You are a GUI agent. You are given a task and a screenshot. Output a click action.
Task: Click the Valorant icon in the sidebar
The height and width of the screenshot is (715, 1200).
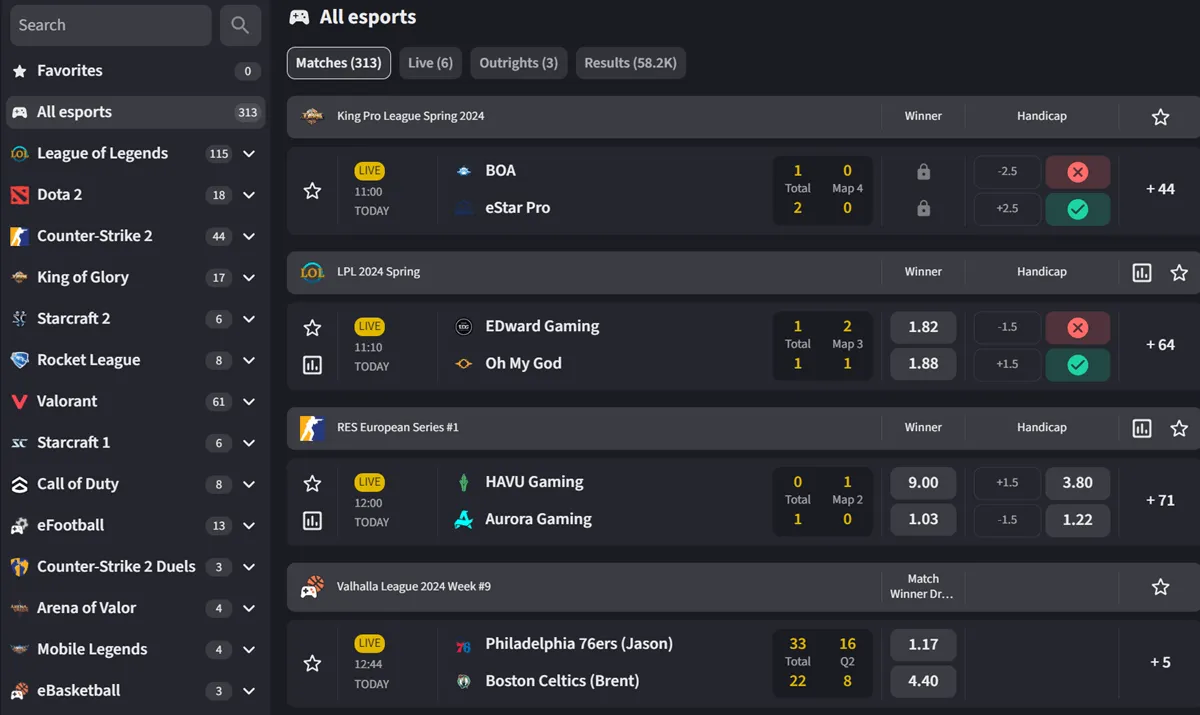click(x=18, y=401)
